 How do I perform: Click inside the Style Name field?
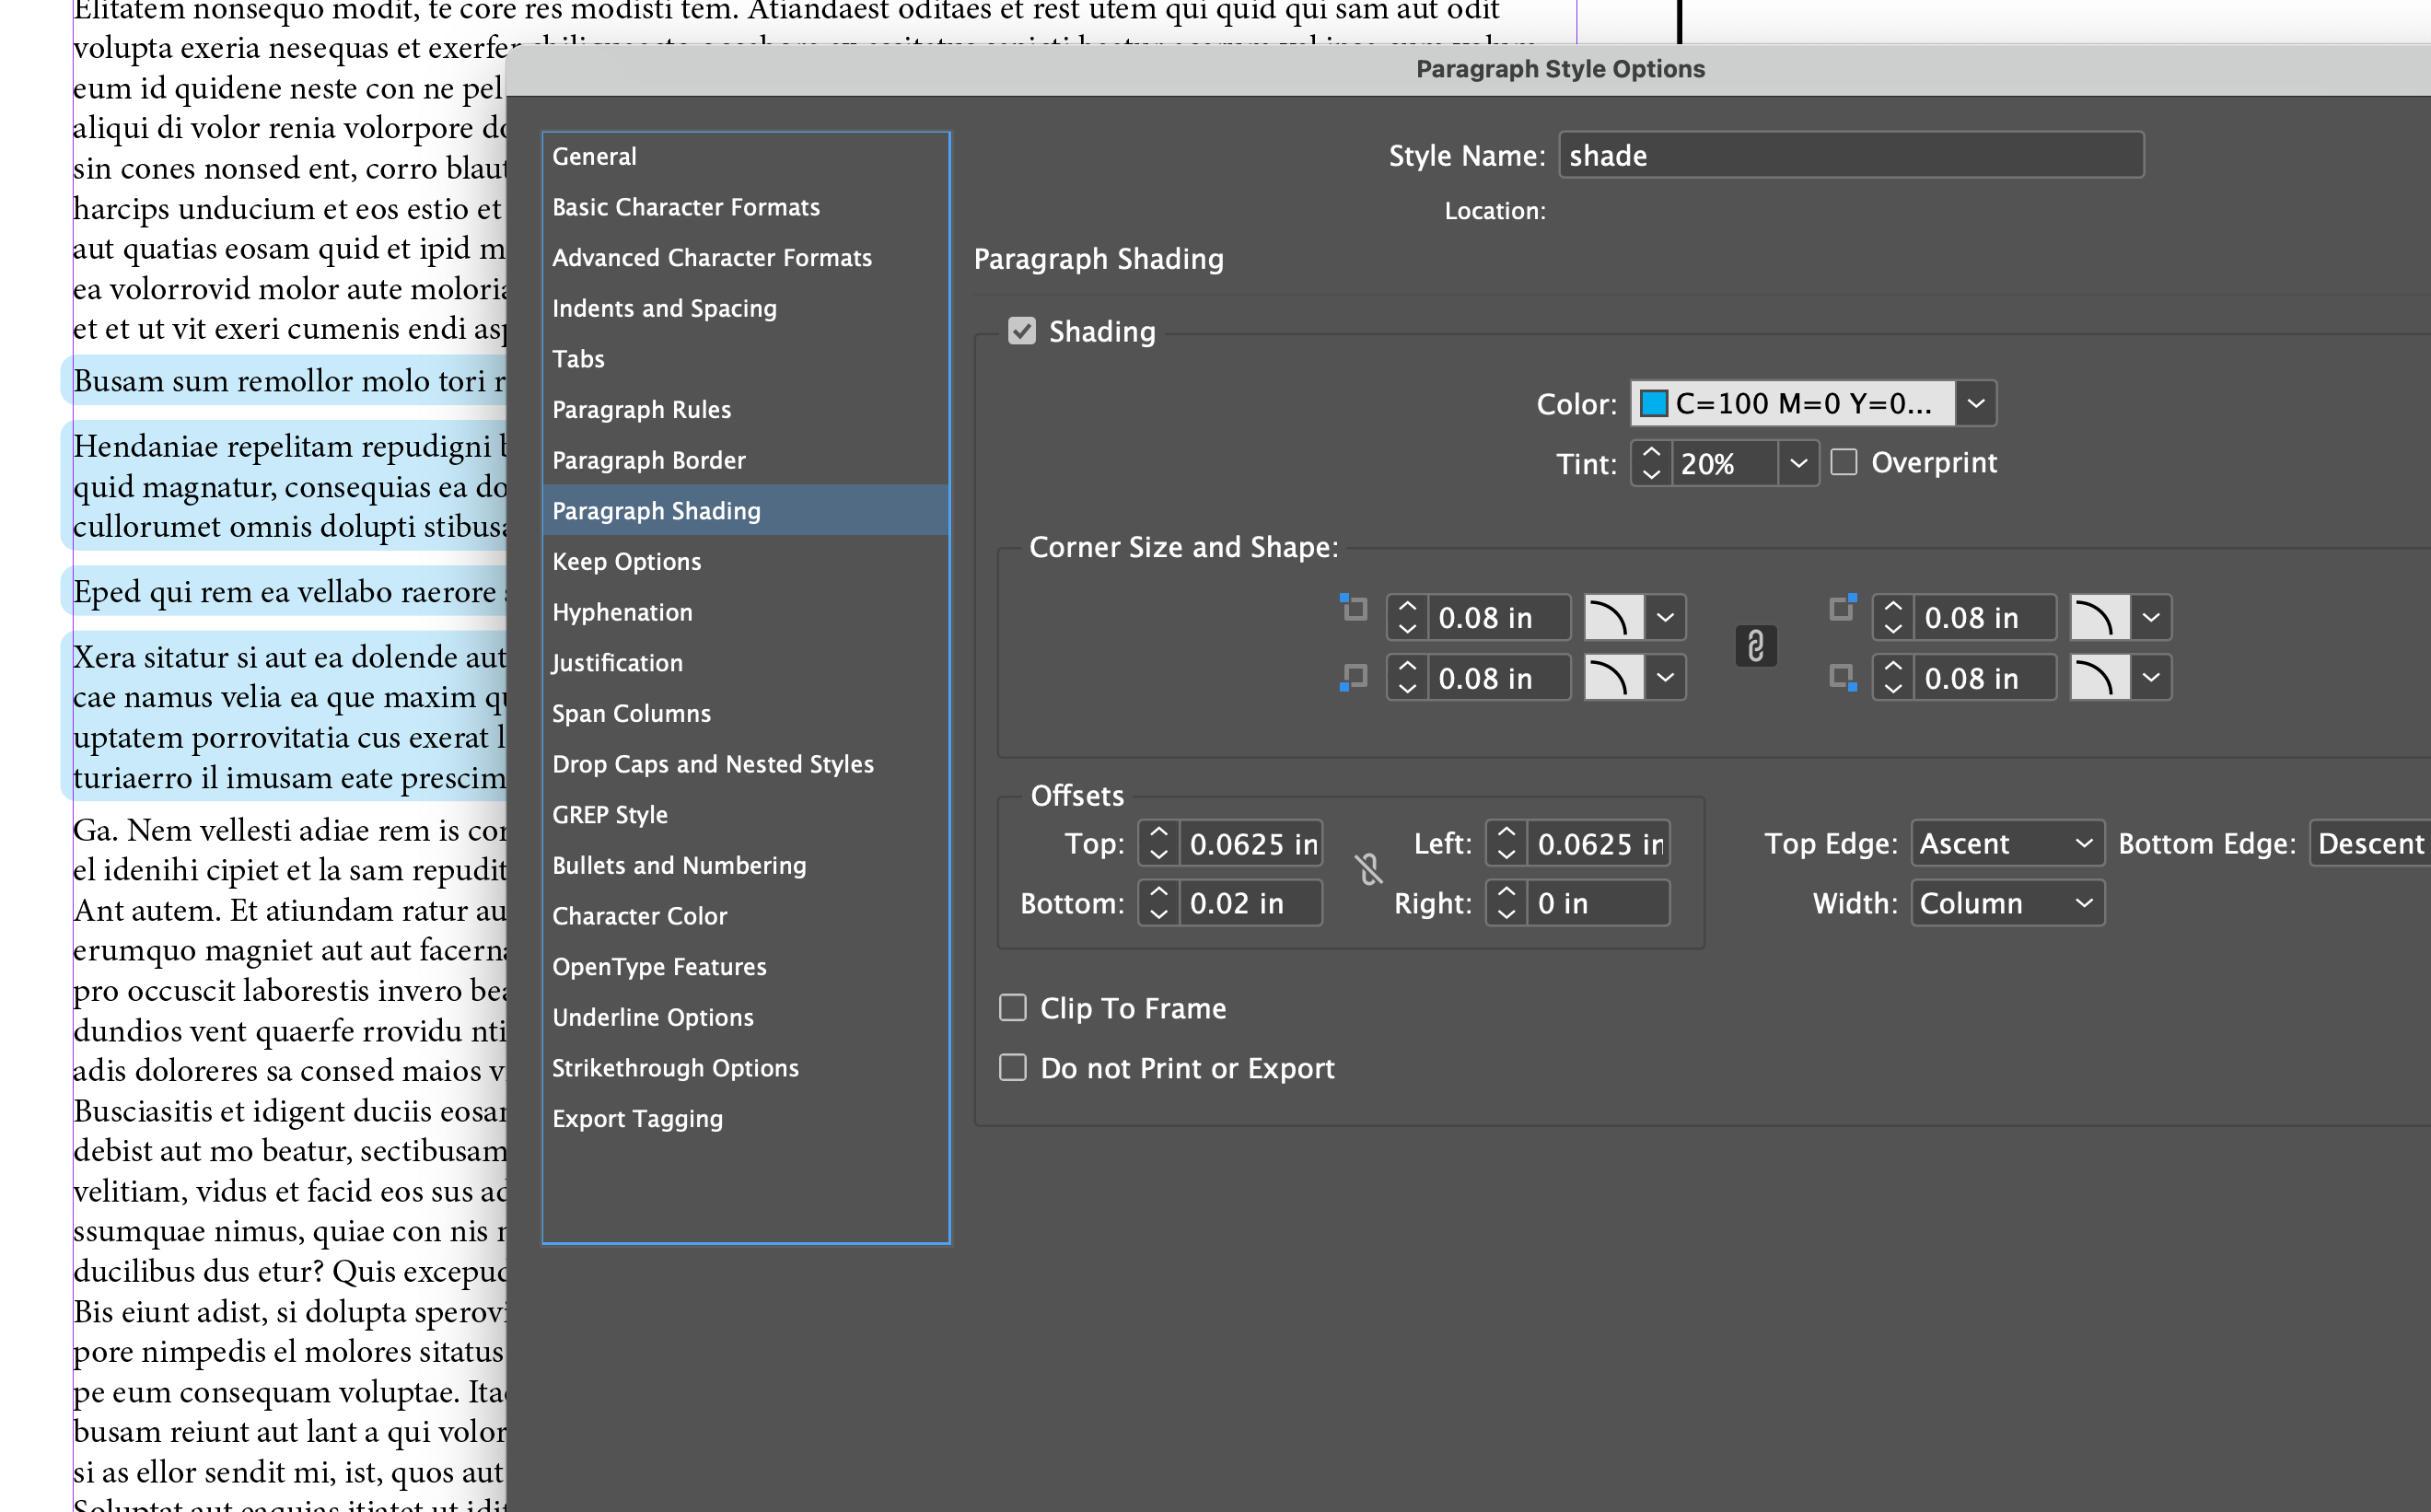point(1849,155)
